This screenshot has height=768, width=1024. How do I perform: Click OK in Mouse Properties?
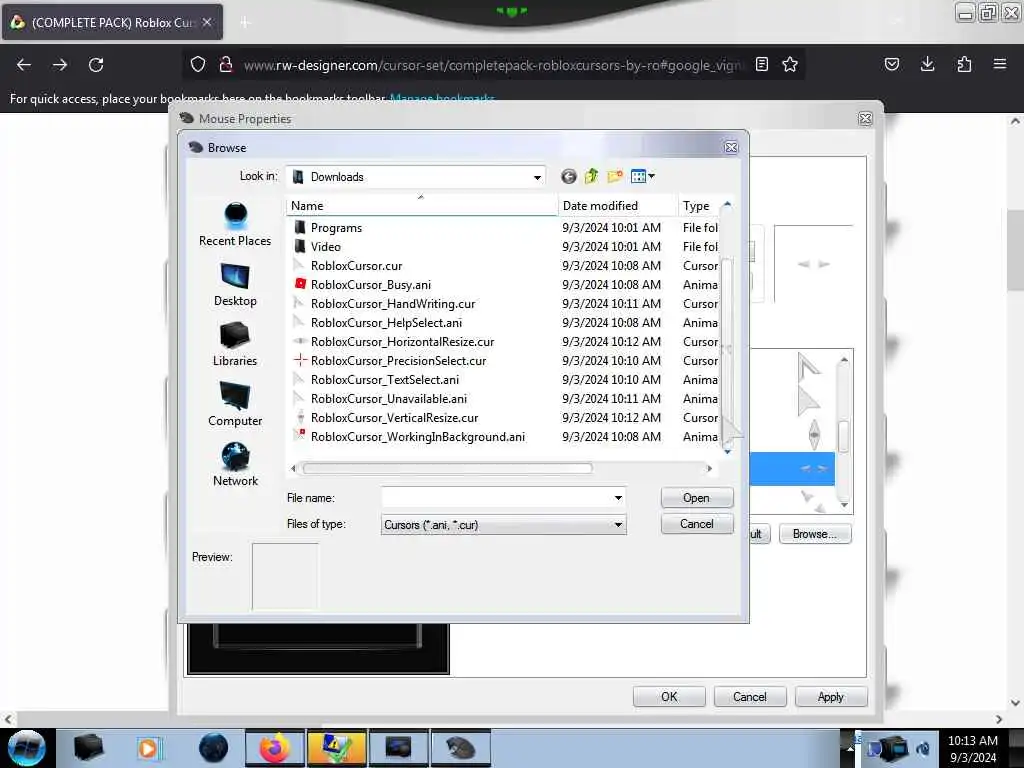[669, 697]
